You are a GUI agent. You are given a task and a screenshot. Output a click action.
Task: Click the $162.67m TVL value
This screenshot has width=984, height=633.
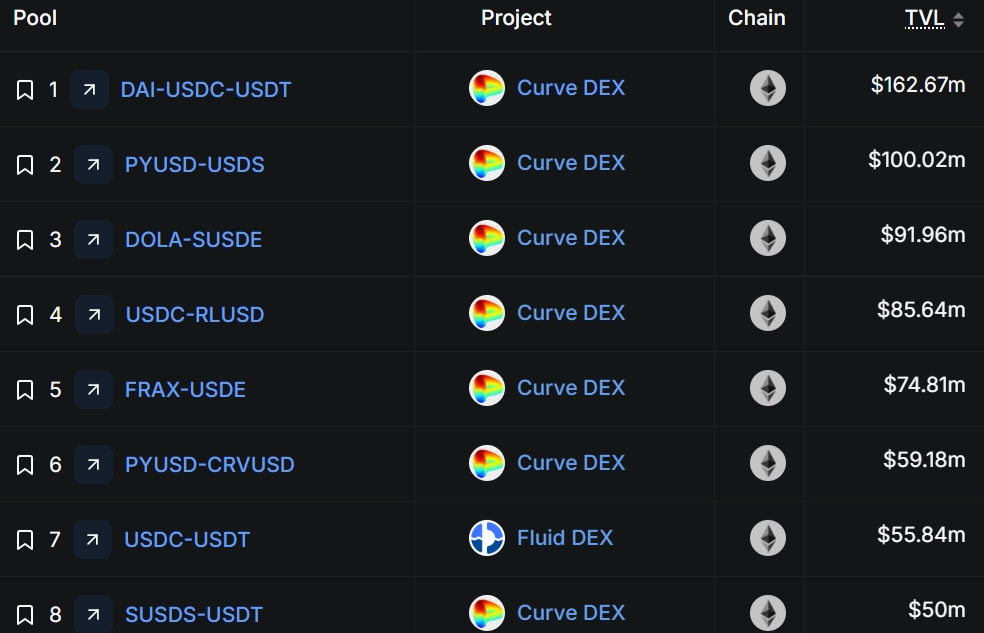[x=917, y=85]
